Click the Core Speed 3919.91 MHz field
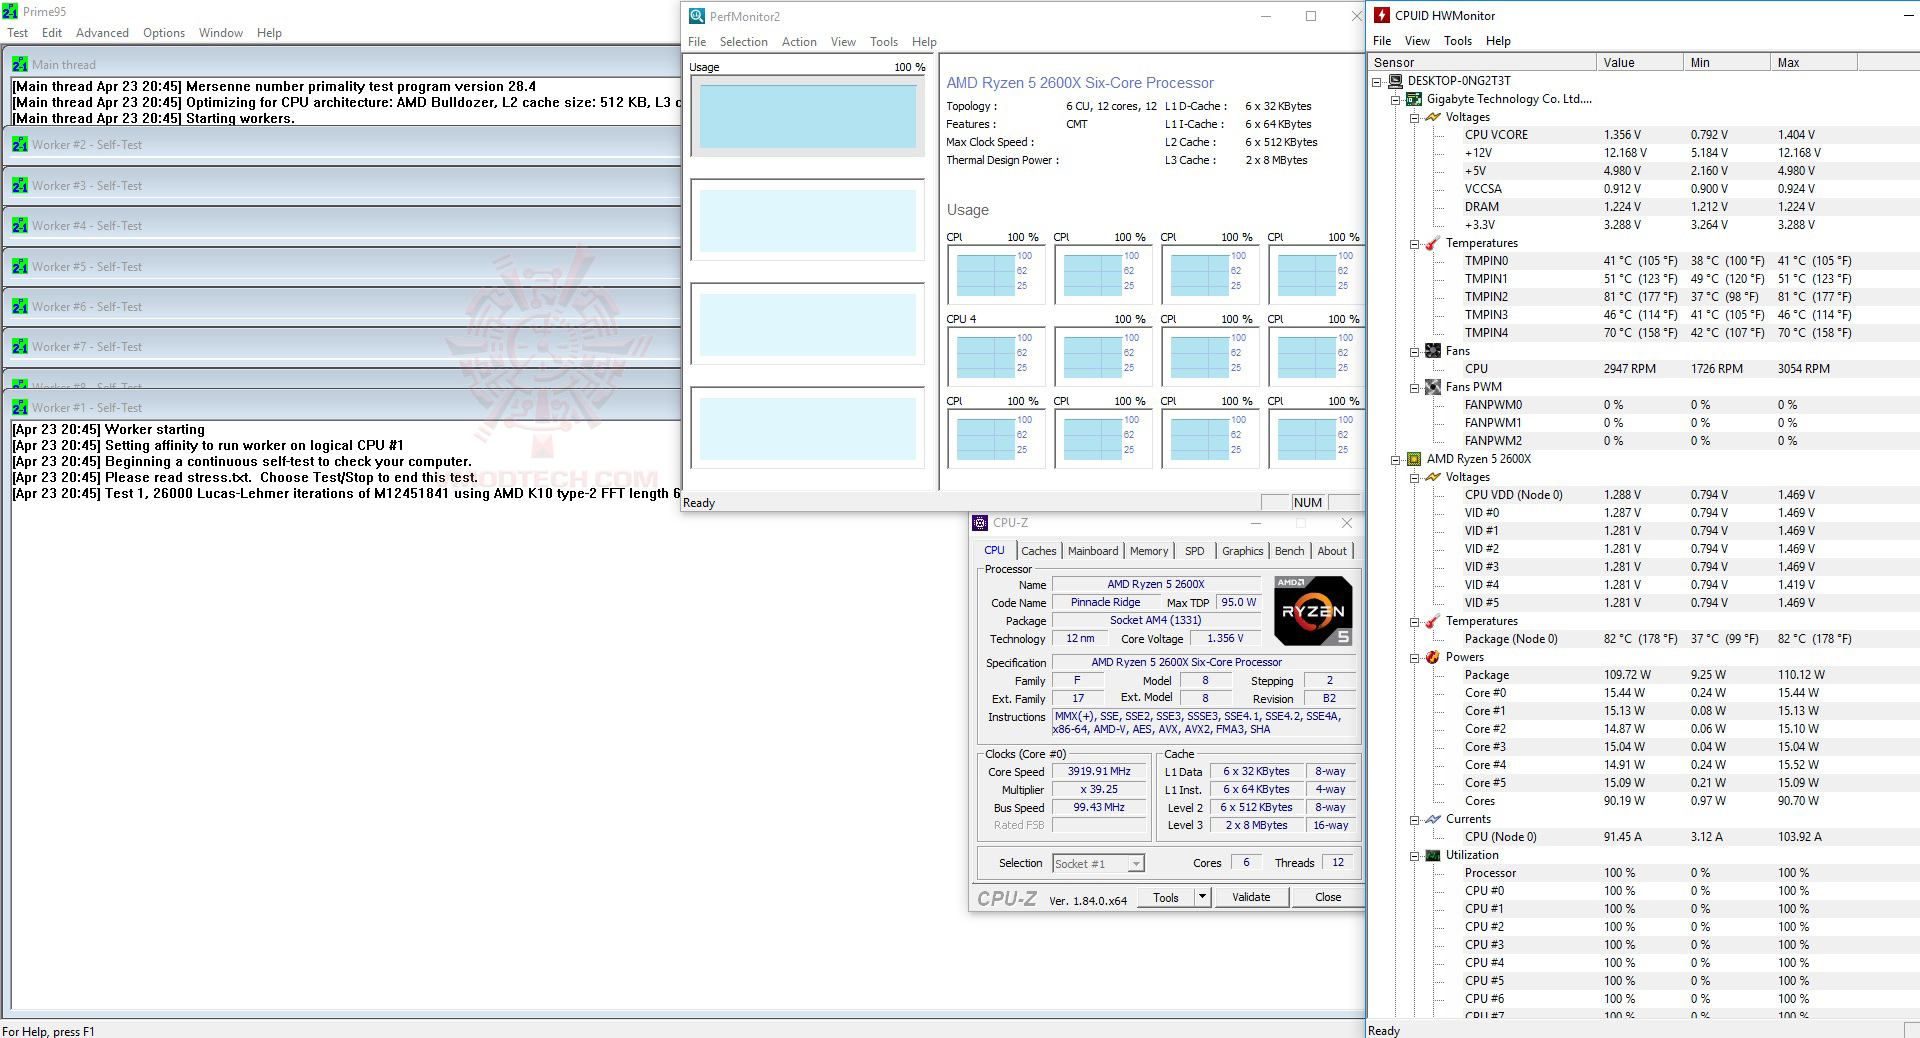Image resolution: width=1920 pixels, height=1038 pixels. pos(1099,772)
